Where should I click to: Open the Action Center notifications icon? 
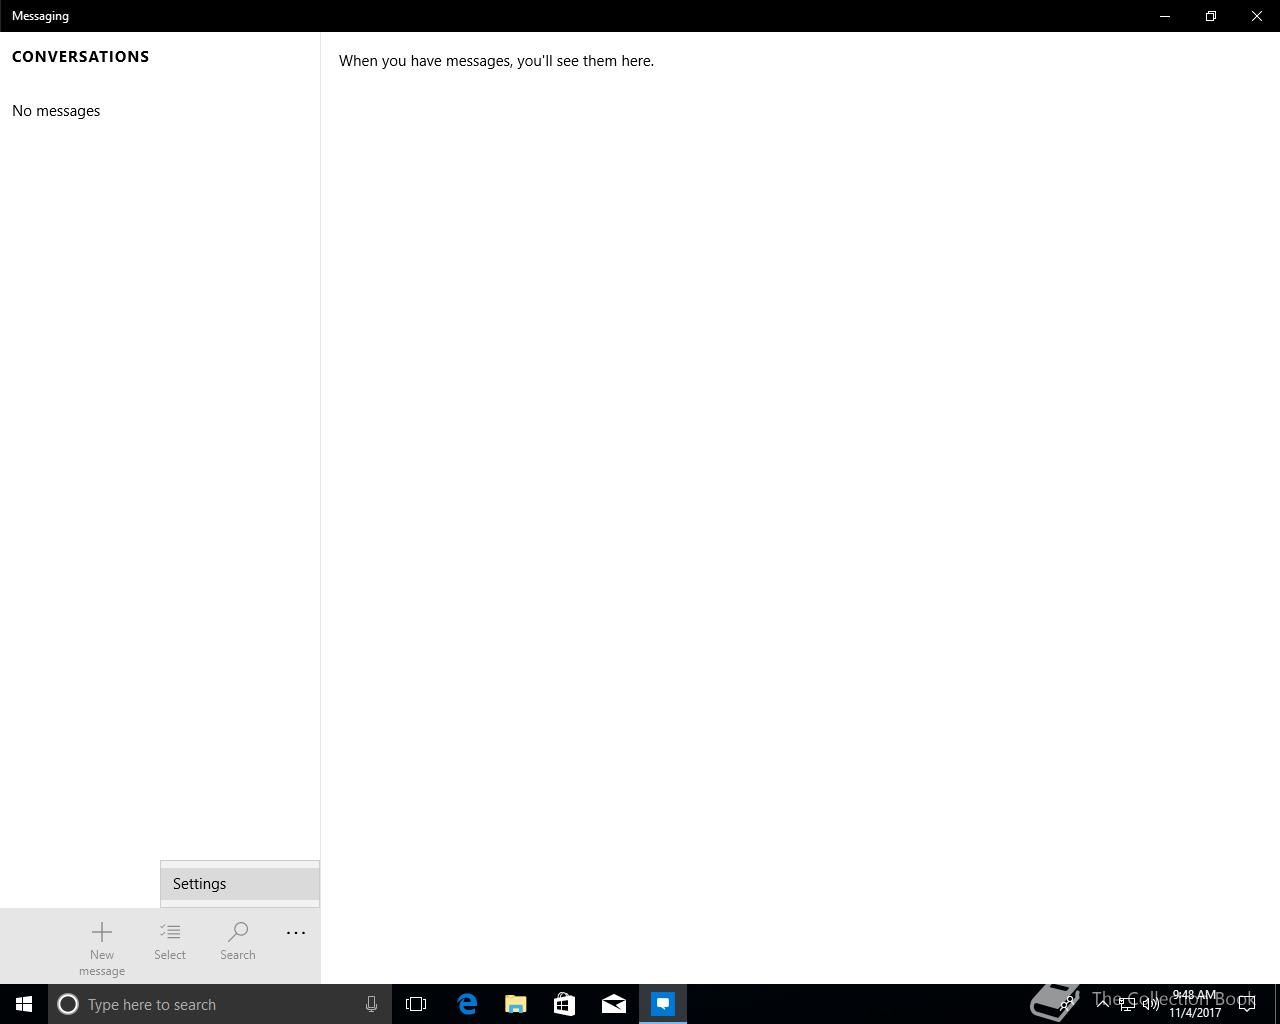(1247, 1004)
